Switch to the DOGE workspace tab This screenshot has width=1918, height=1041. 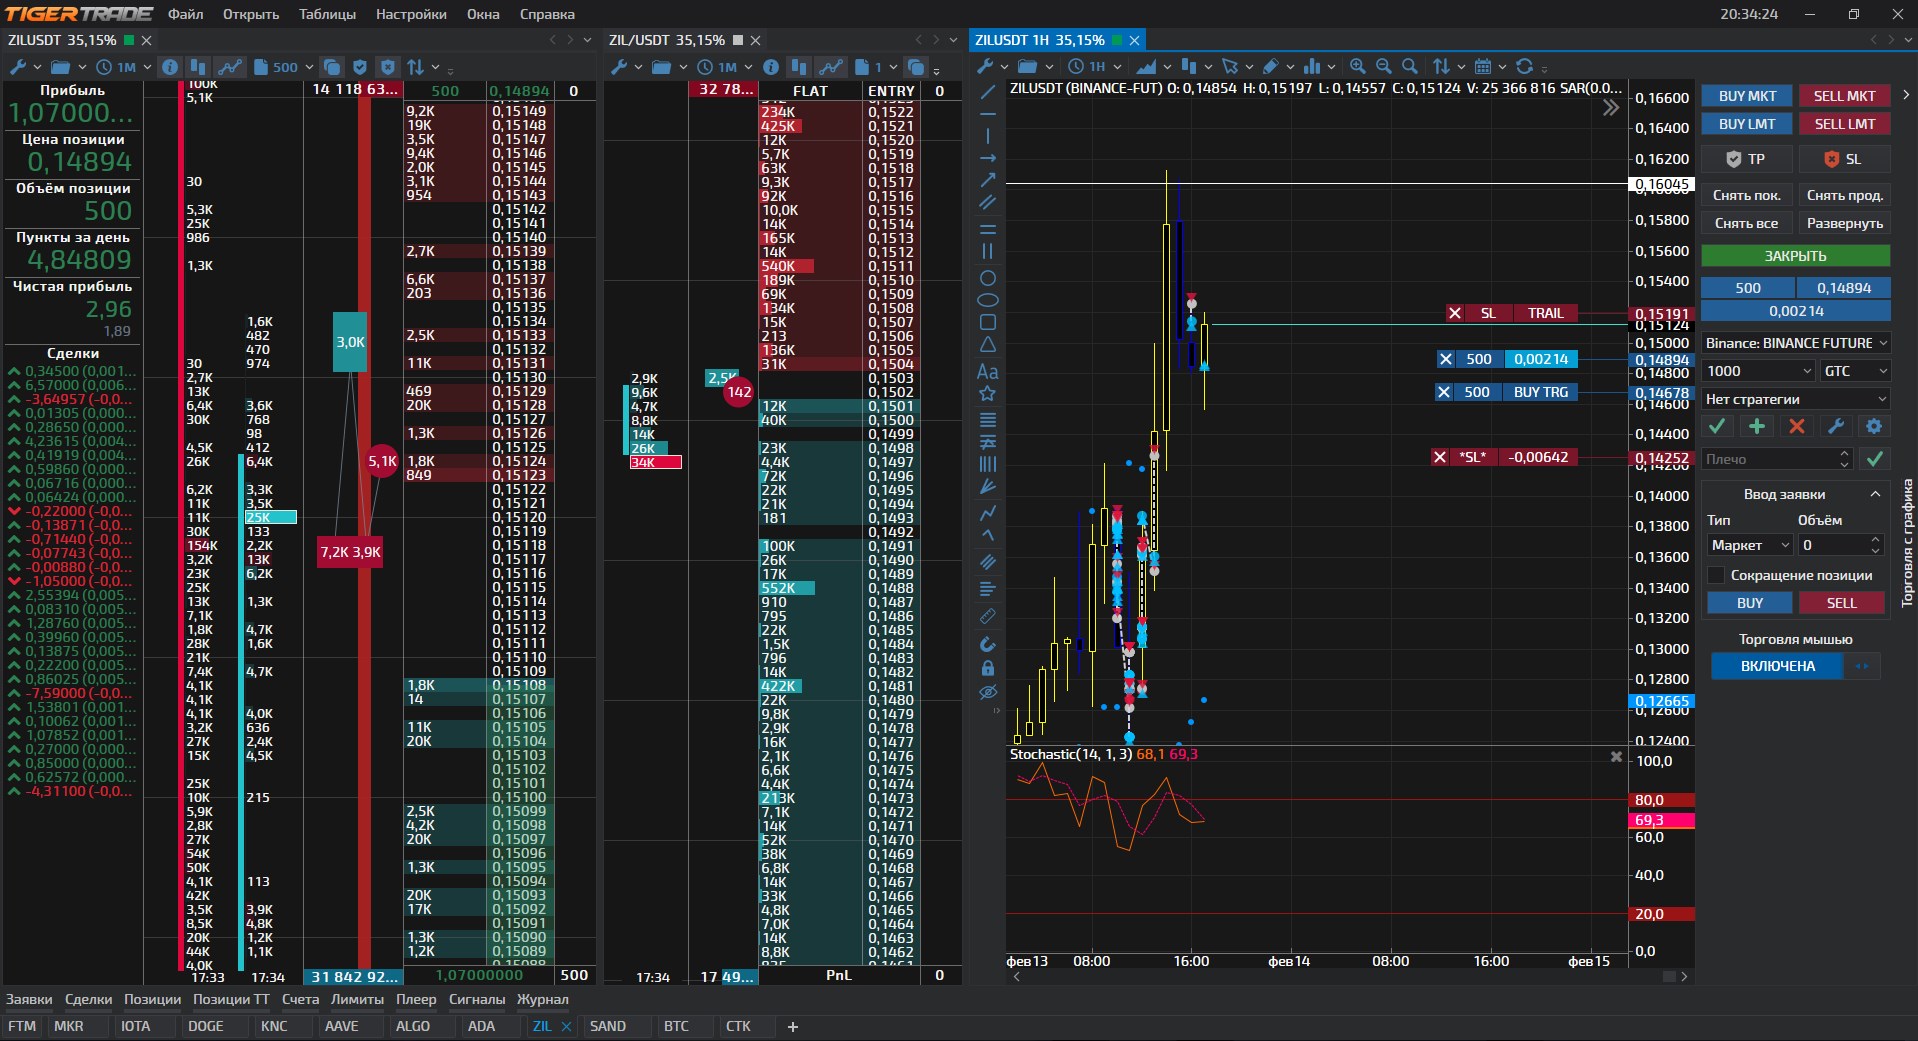pyautogui.click(x=206, y=1026)
